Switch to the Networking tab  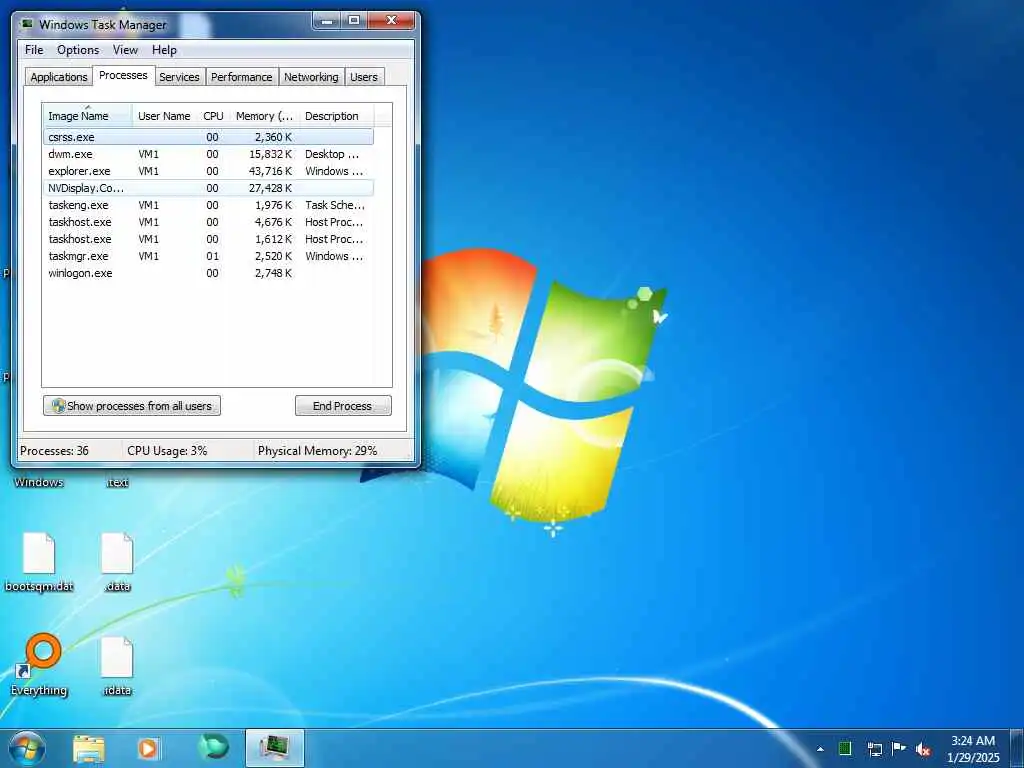[312, 77]
